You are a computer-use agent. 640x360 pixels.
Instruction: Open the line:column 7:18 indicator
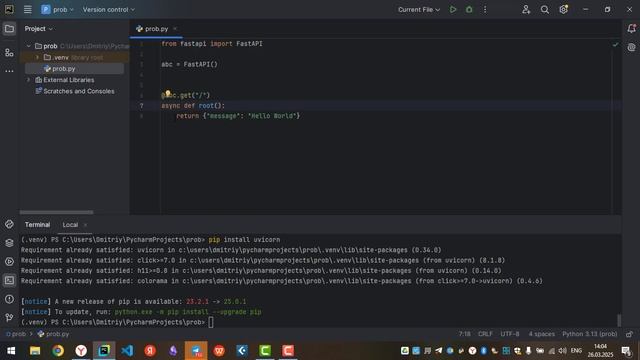click(464, 334)
